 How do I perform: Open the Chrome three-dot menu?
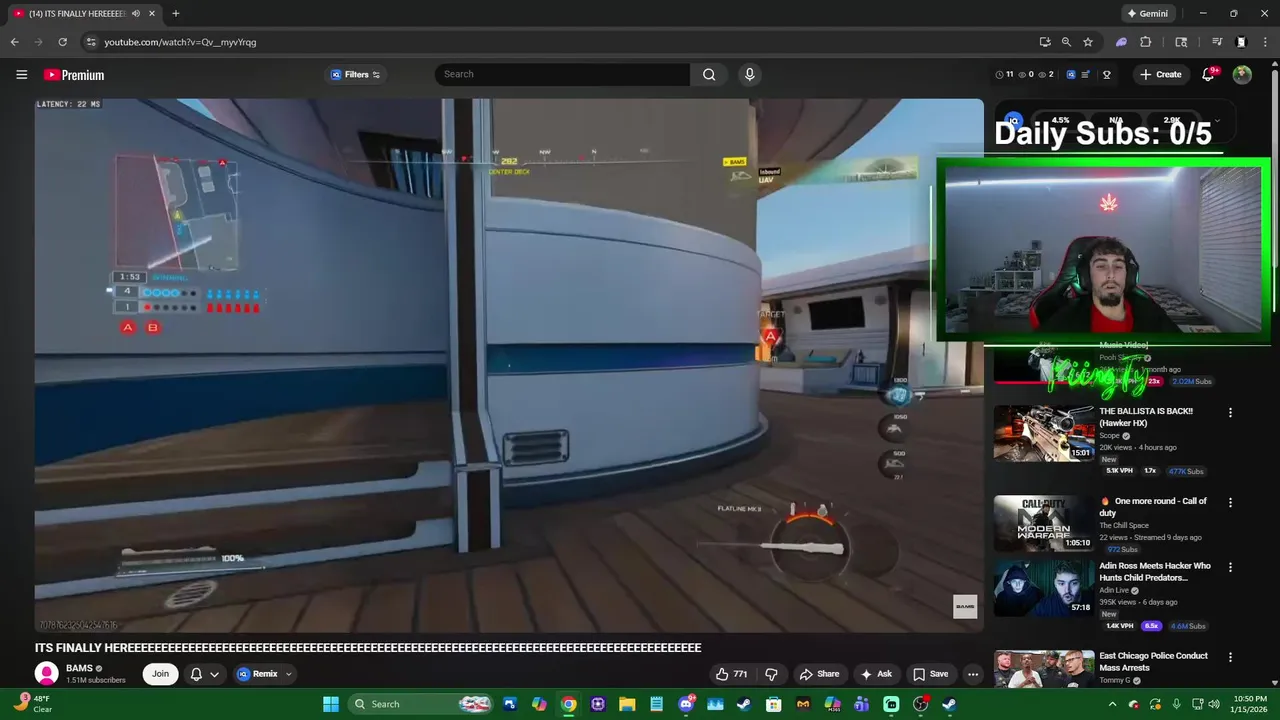pyautogui.click(x=1263, y=42)
